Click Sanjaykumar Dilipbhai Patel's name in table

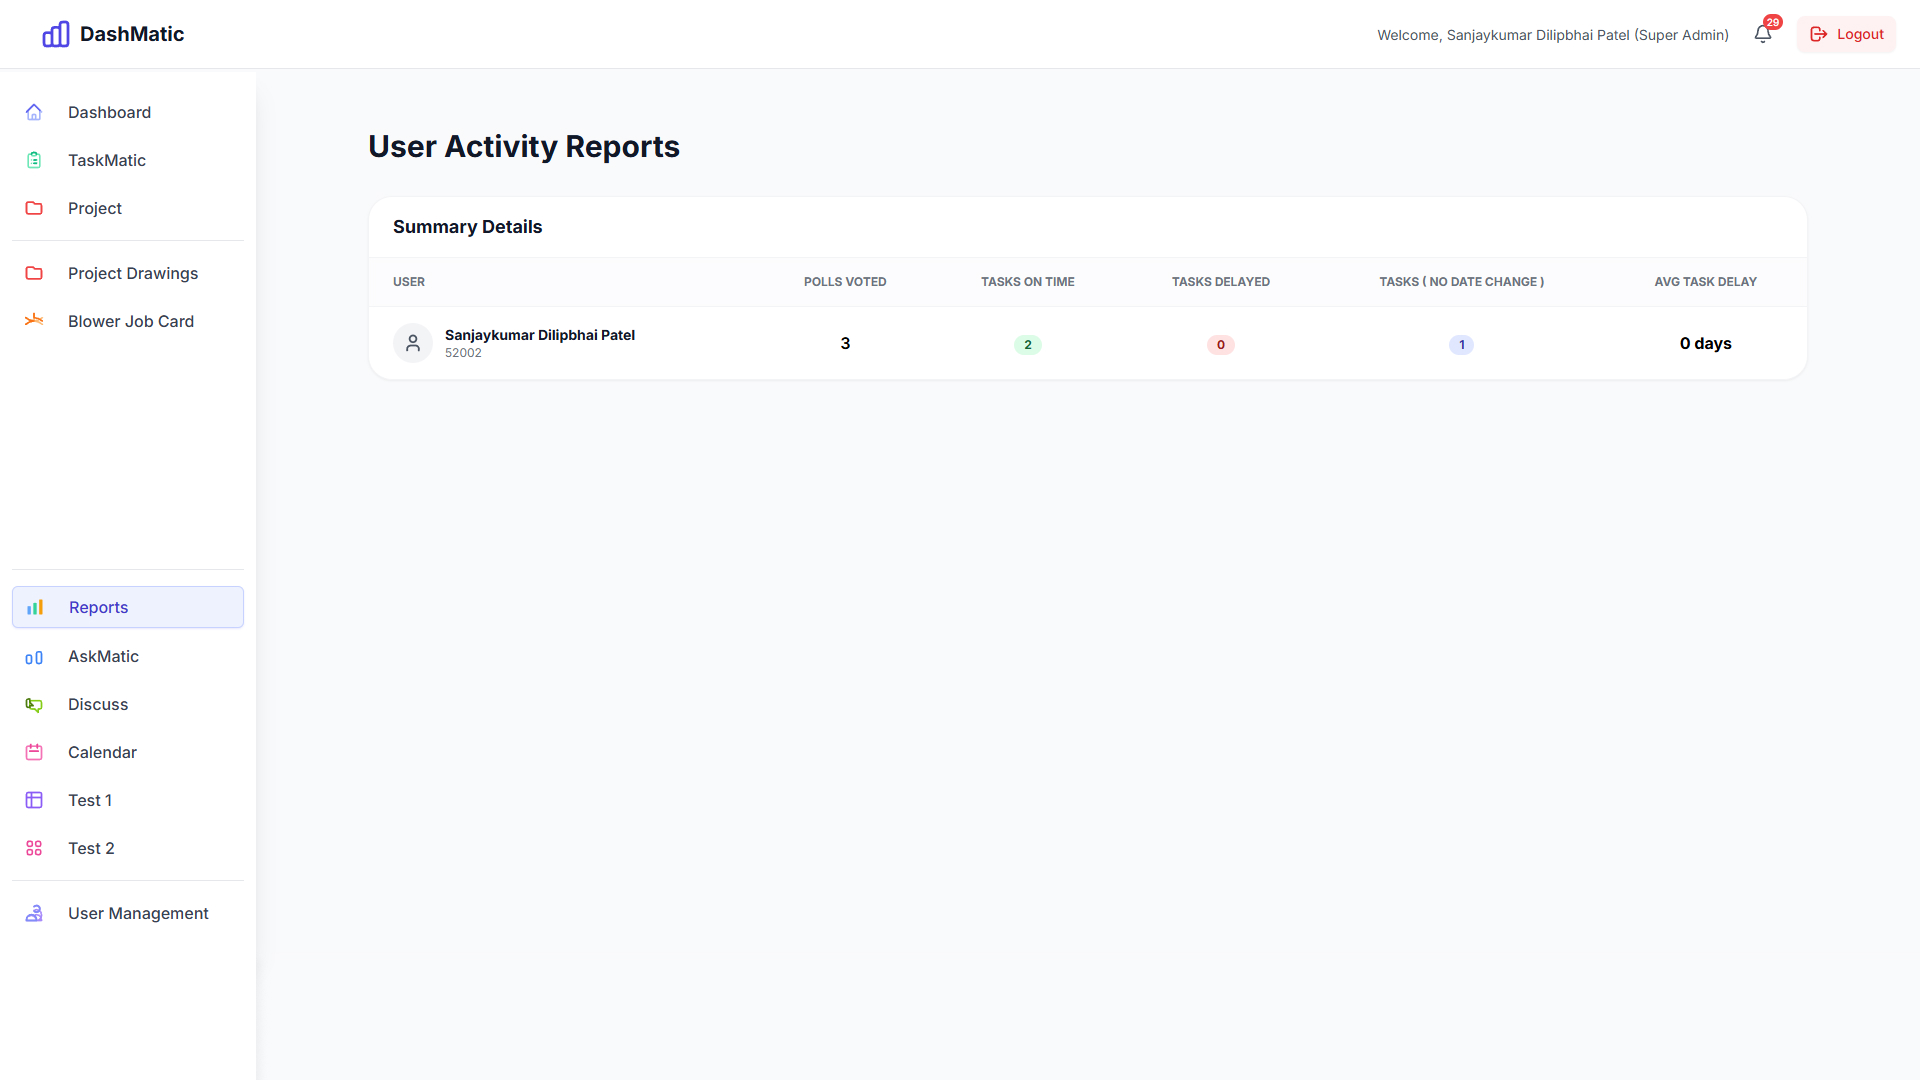[540, 335]
